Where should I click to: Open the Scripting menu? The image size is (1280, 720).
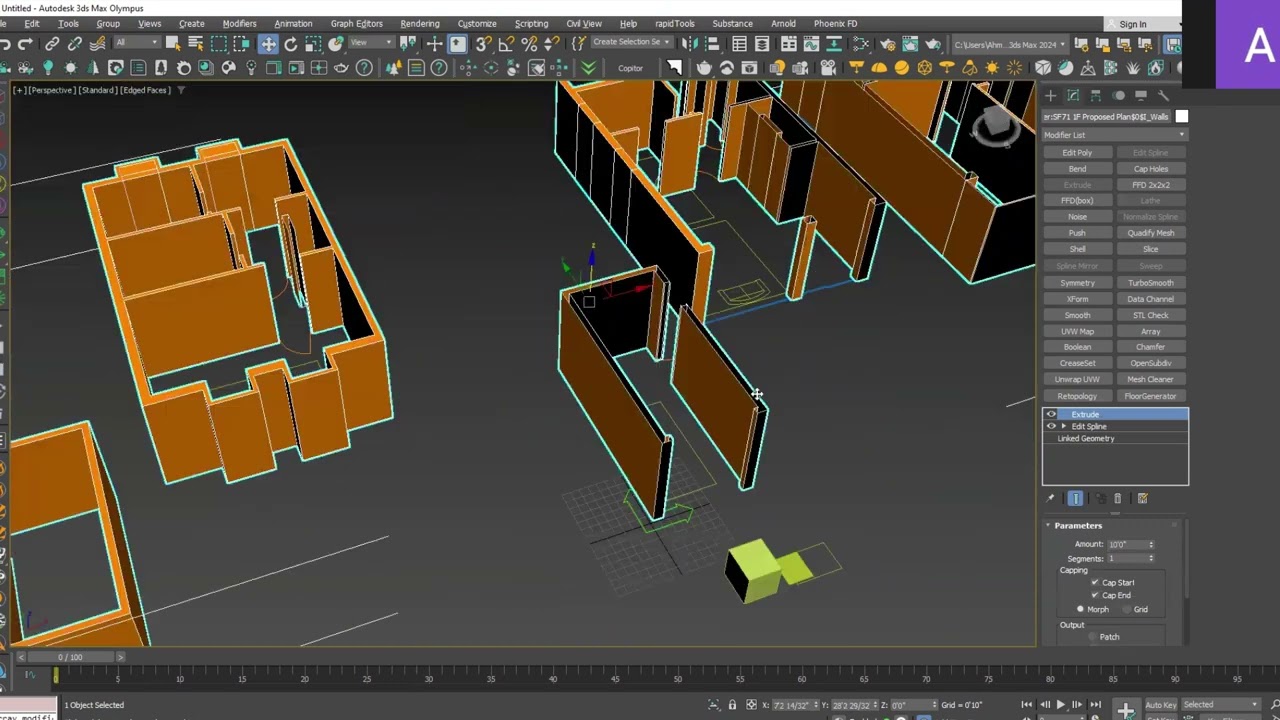click(531, 23)
